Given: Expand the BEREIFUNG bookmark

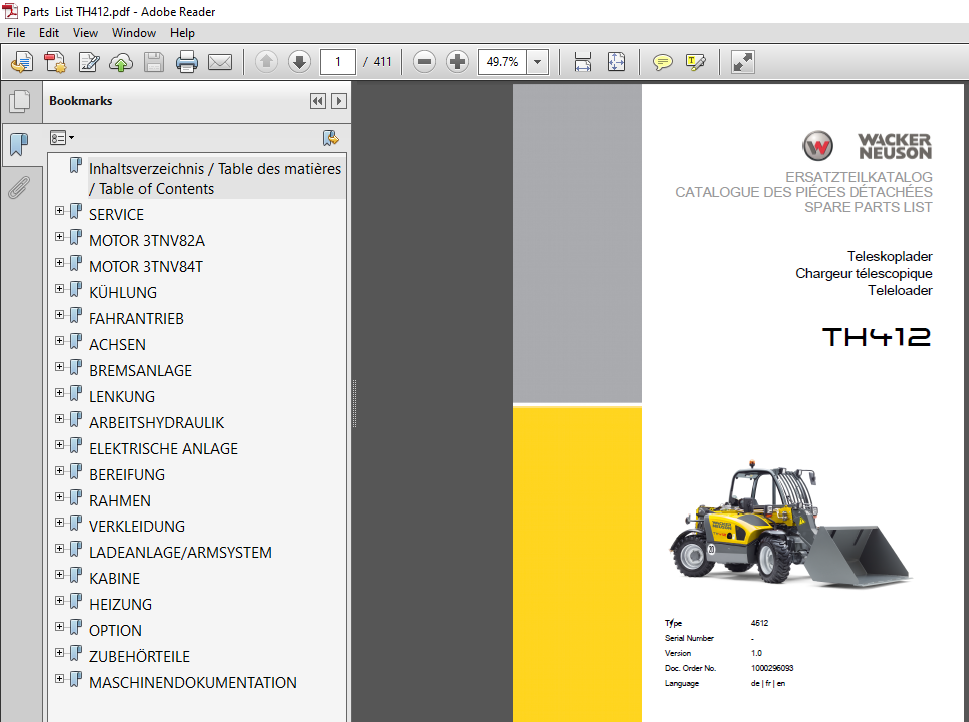Looking at the screenshot, I should tap(59, 470).
